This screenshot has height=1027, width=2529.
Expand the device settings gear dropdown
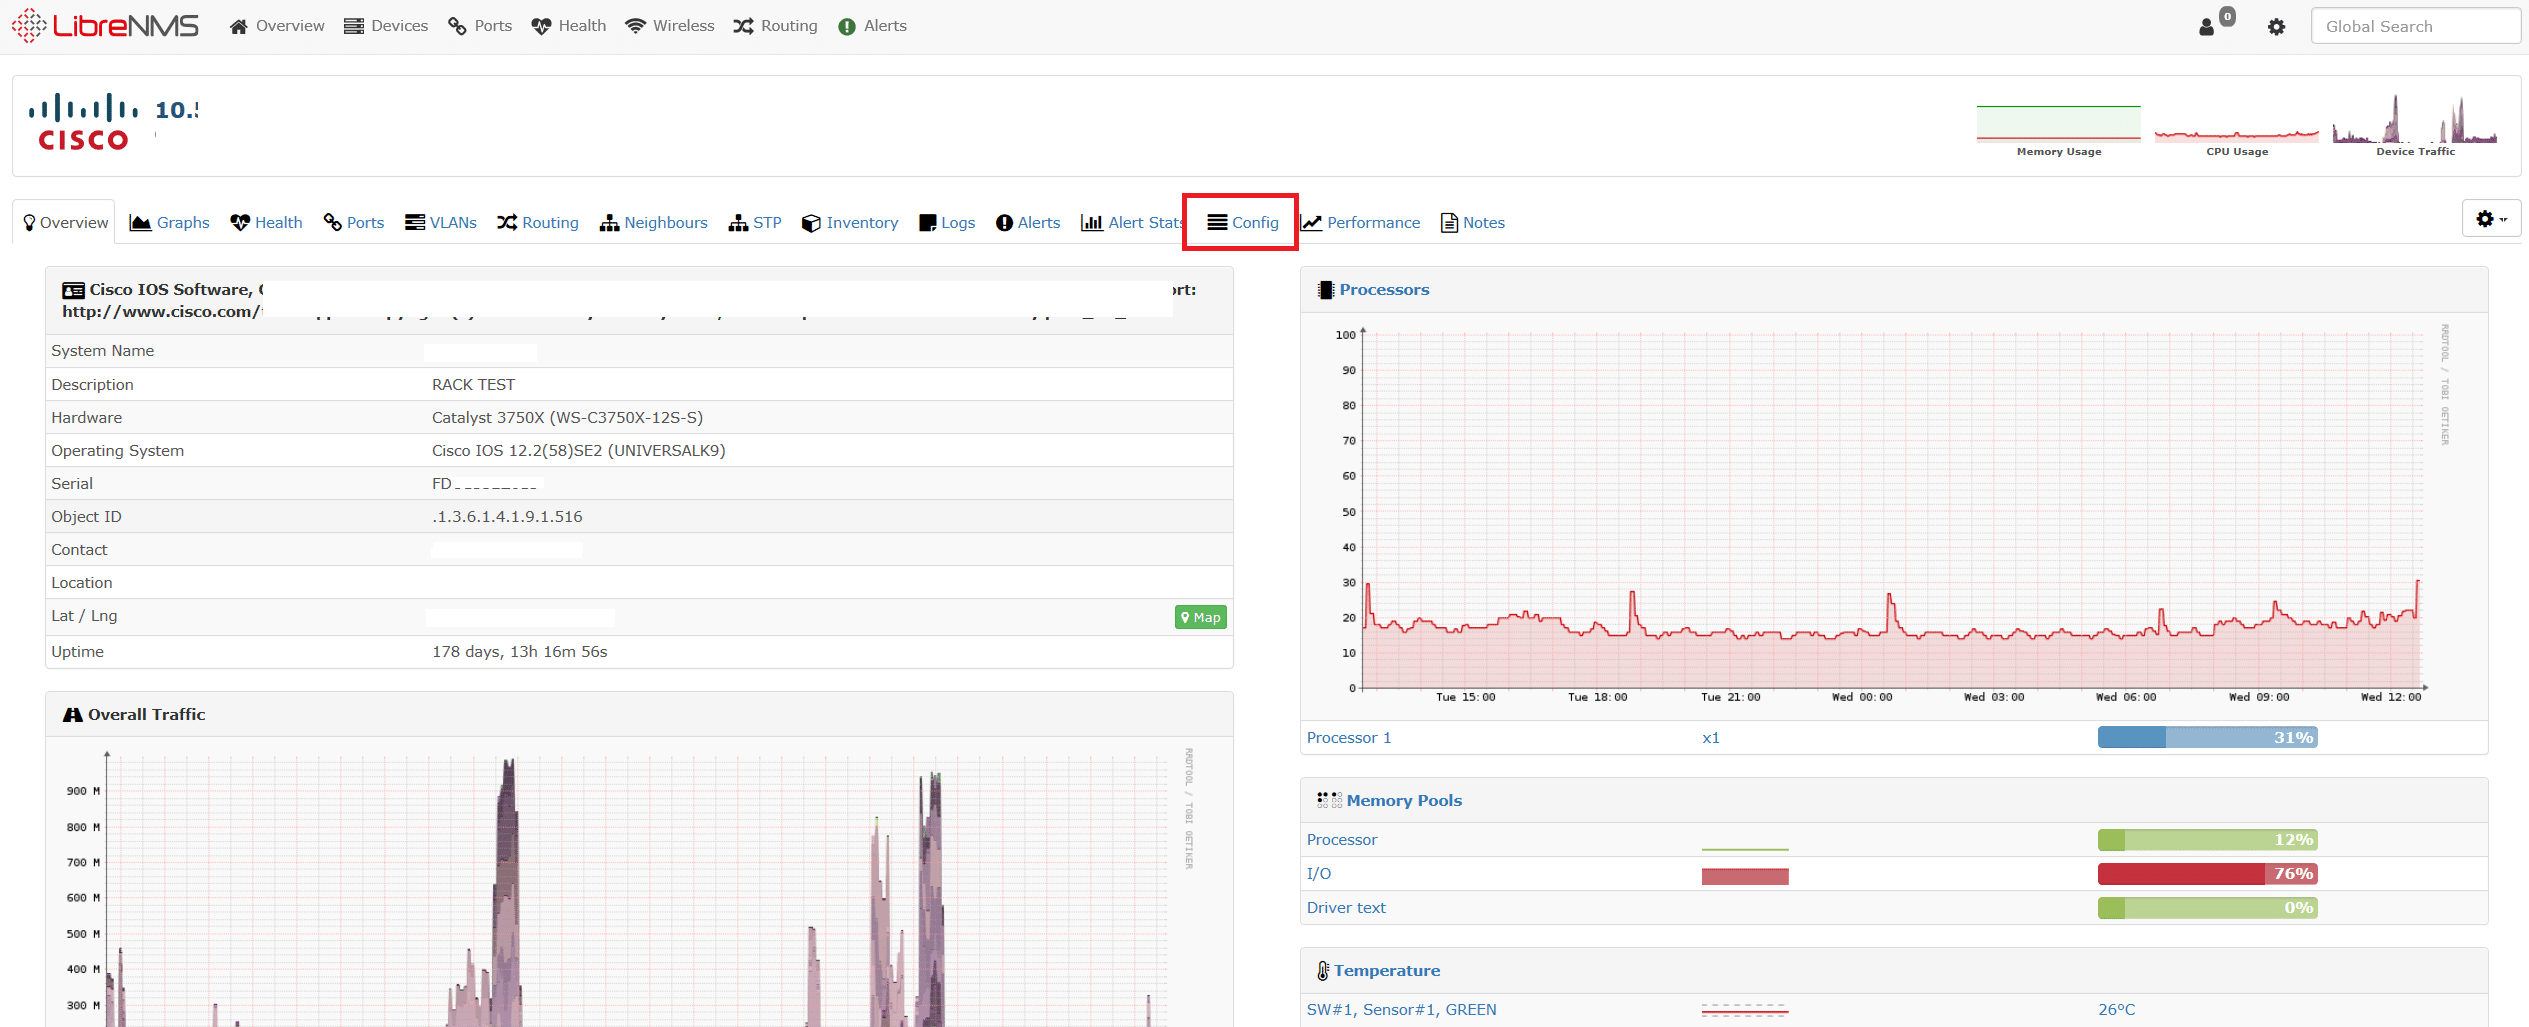pyautogui.click(x=2491, y=219)
